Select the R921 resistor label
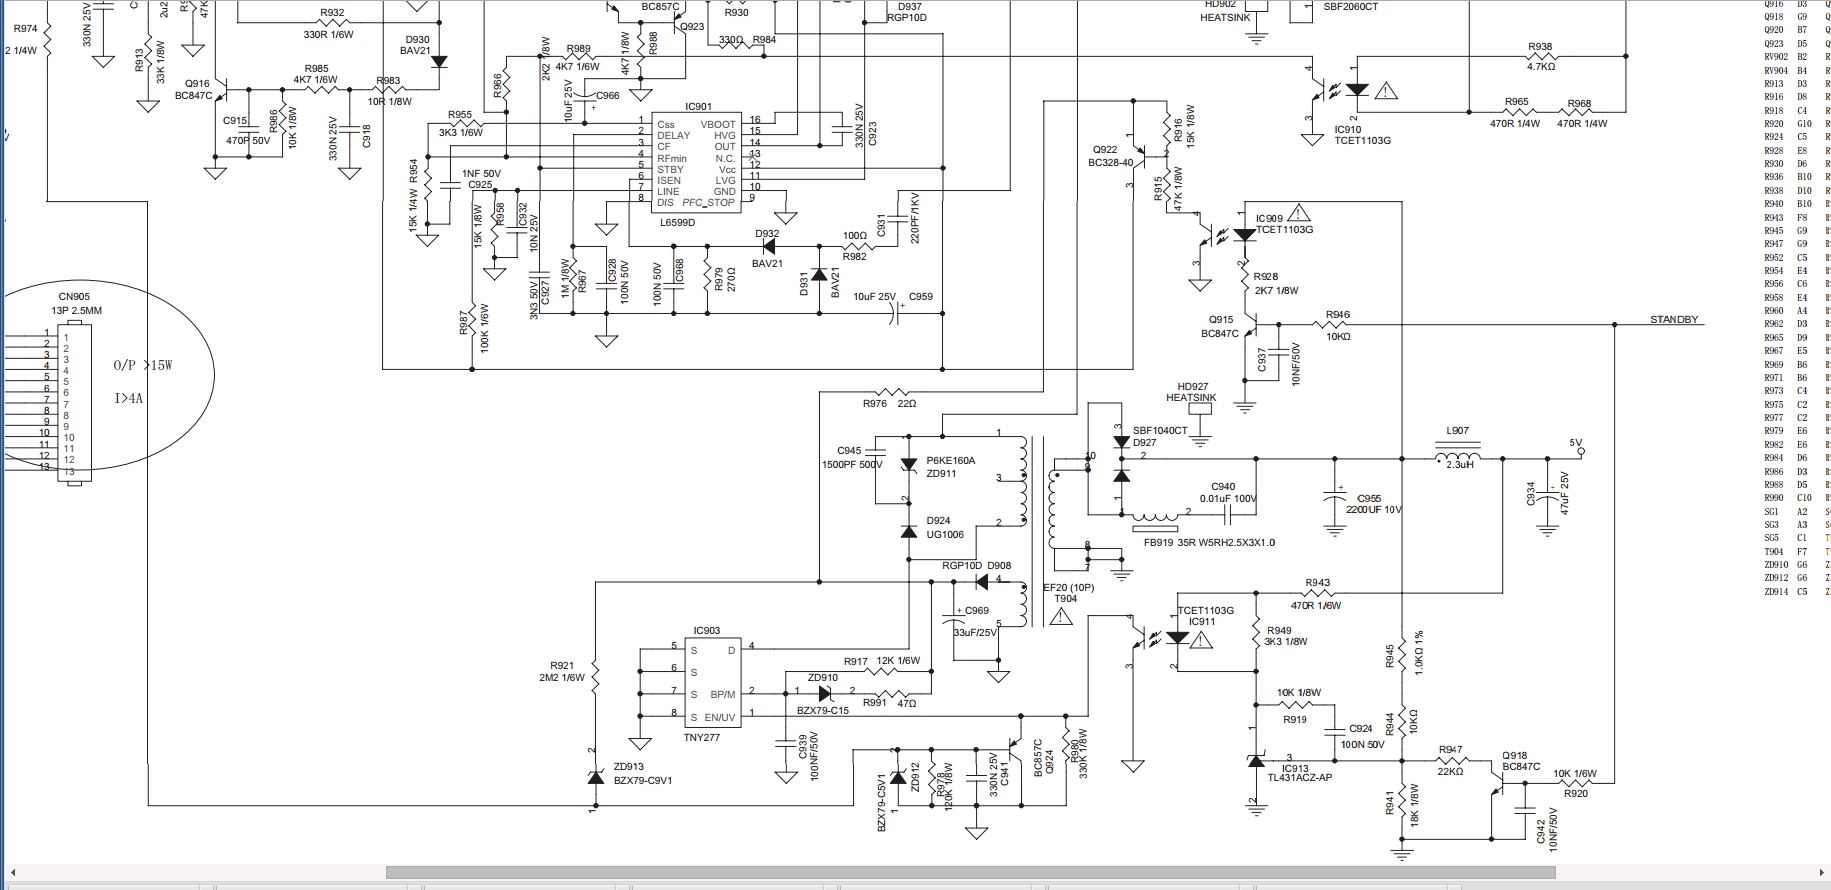The image size is (1831, 890). point(562,665)
